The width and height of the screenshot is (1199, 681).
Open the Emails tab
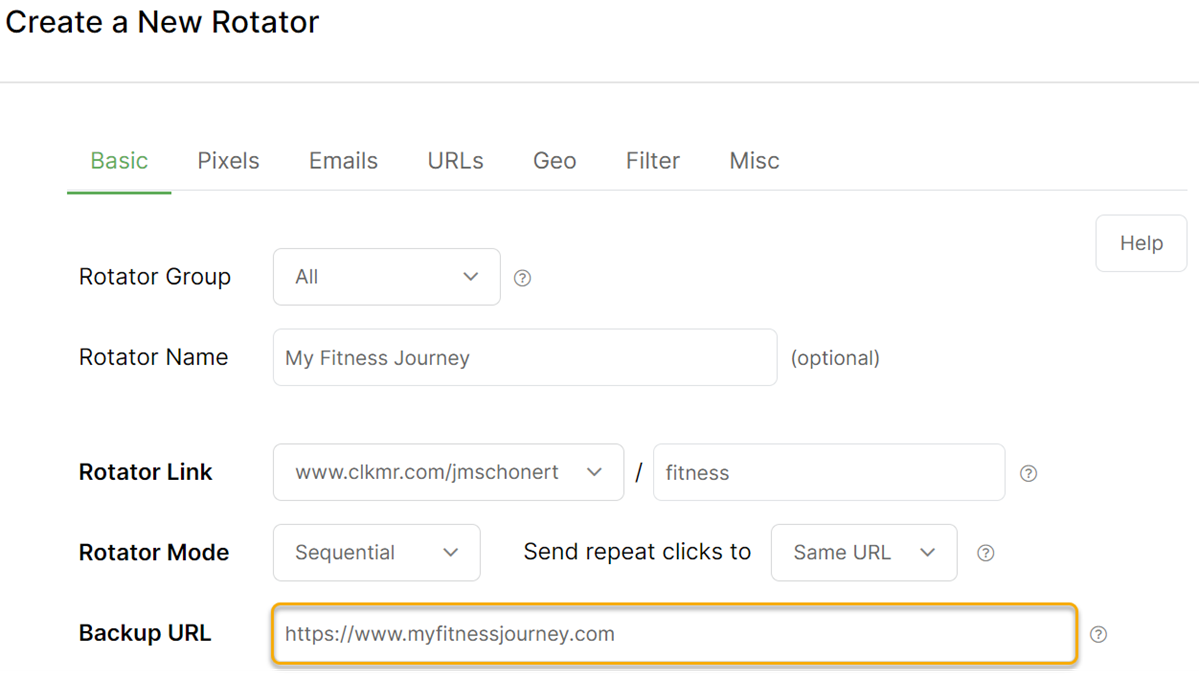(x=343, y=161)
